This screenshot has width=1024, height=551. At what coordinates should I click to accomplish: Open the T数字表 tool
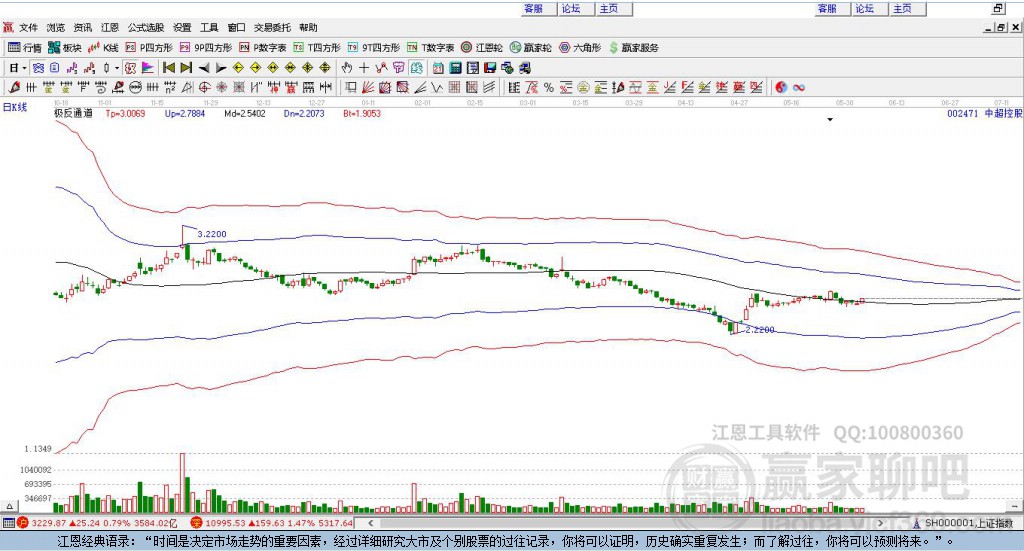tap(430, 48)
